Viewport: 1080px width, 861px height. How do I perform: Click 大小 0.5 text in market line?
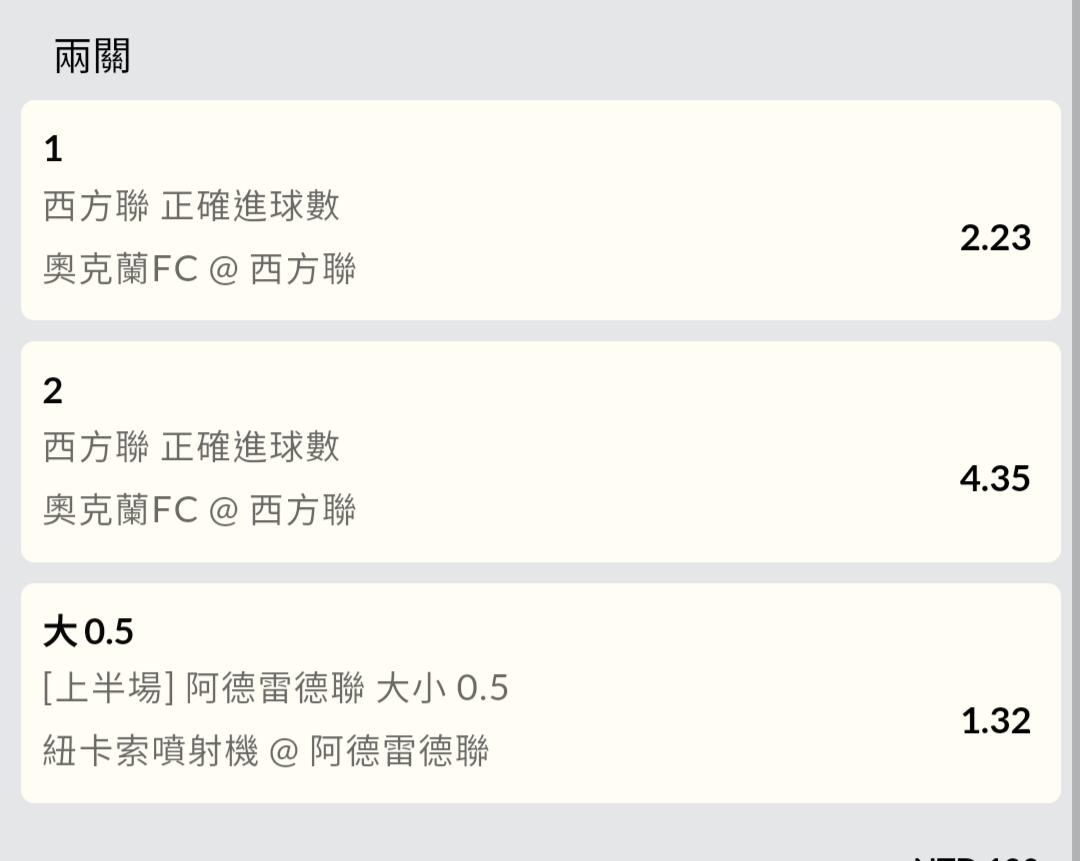pyautogui.click(x=442, y=689)
